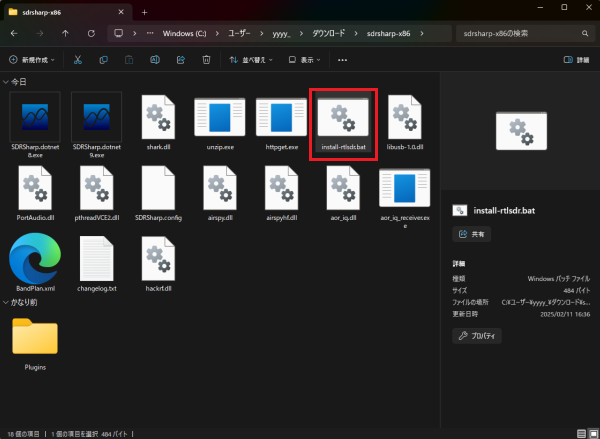The height and width of the screenshot is (439, 600).
Task: Select aor_iq.dll file icon
Action: click(x=343, y=188)
